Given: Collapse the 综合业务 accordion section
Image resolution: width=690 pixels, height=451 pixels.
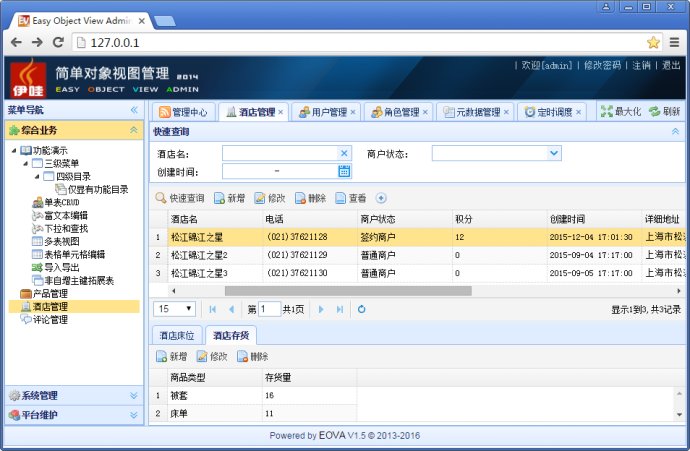Looking at the screenshot, I should (x=134, y=130).
